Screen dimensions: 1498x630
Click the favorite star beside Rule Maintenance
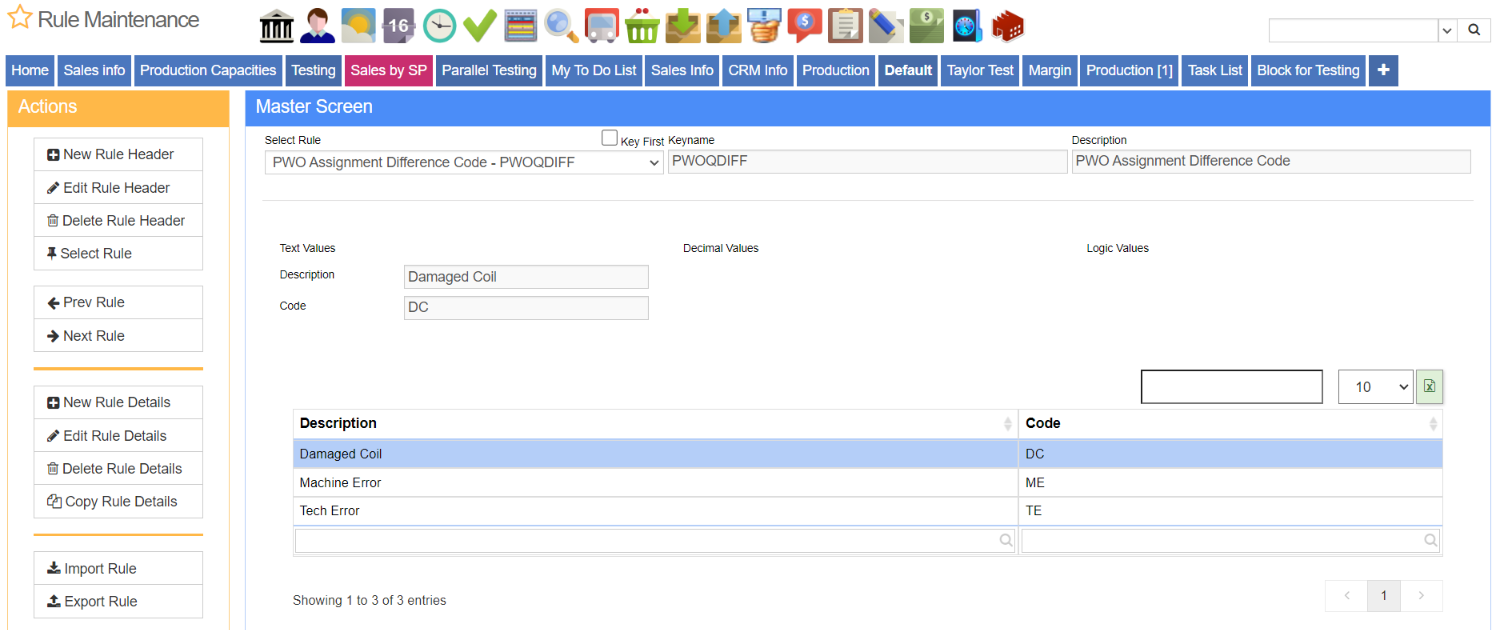(x=20, y=17)
